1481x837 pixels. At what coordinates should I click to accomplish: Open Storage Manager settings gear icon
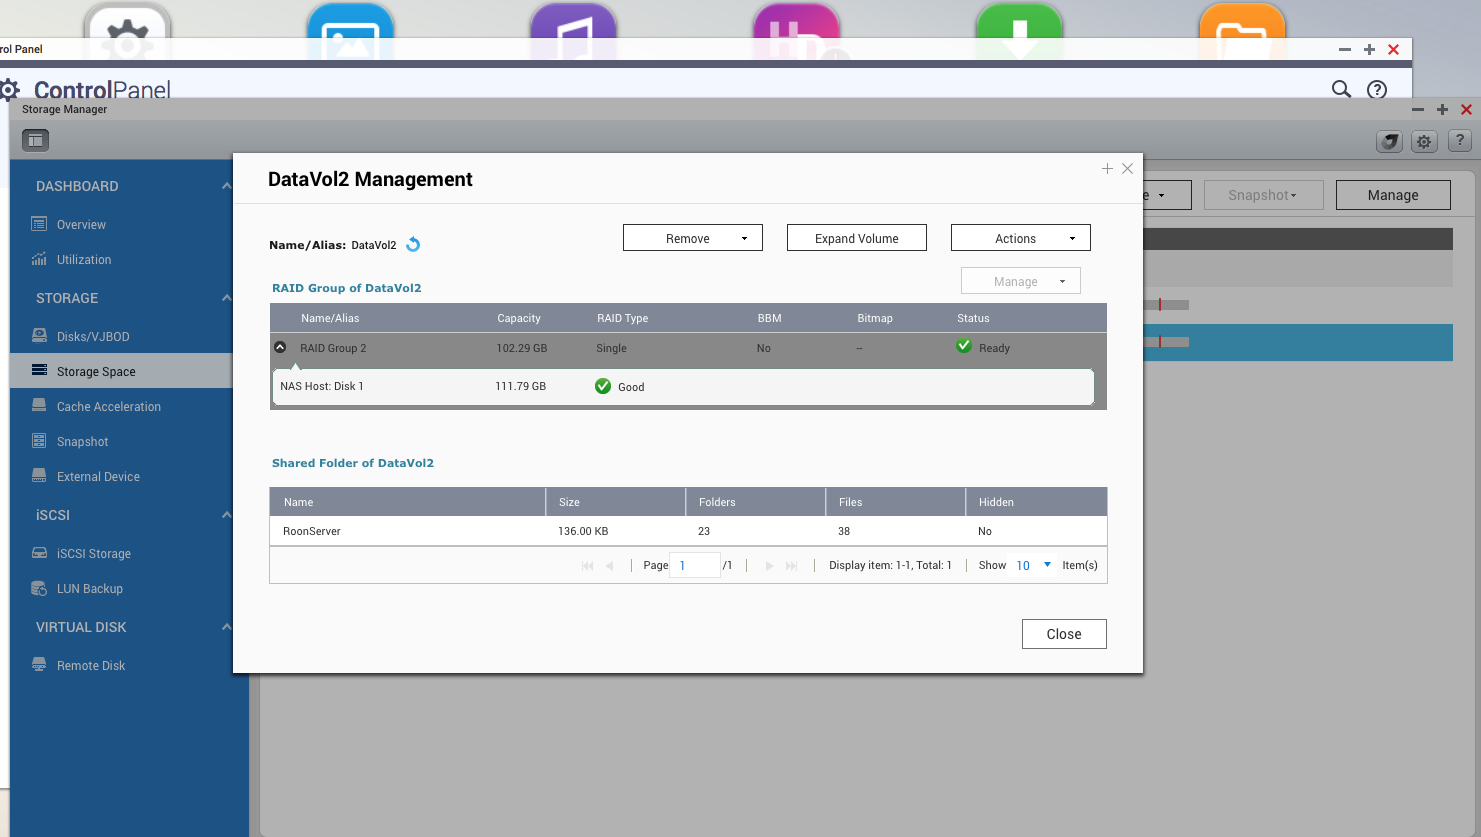(x=1423, y=141)
